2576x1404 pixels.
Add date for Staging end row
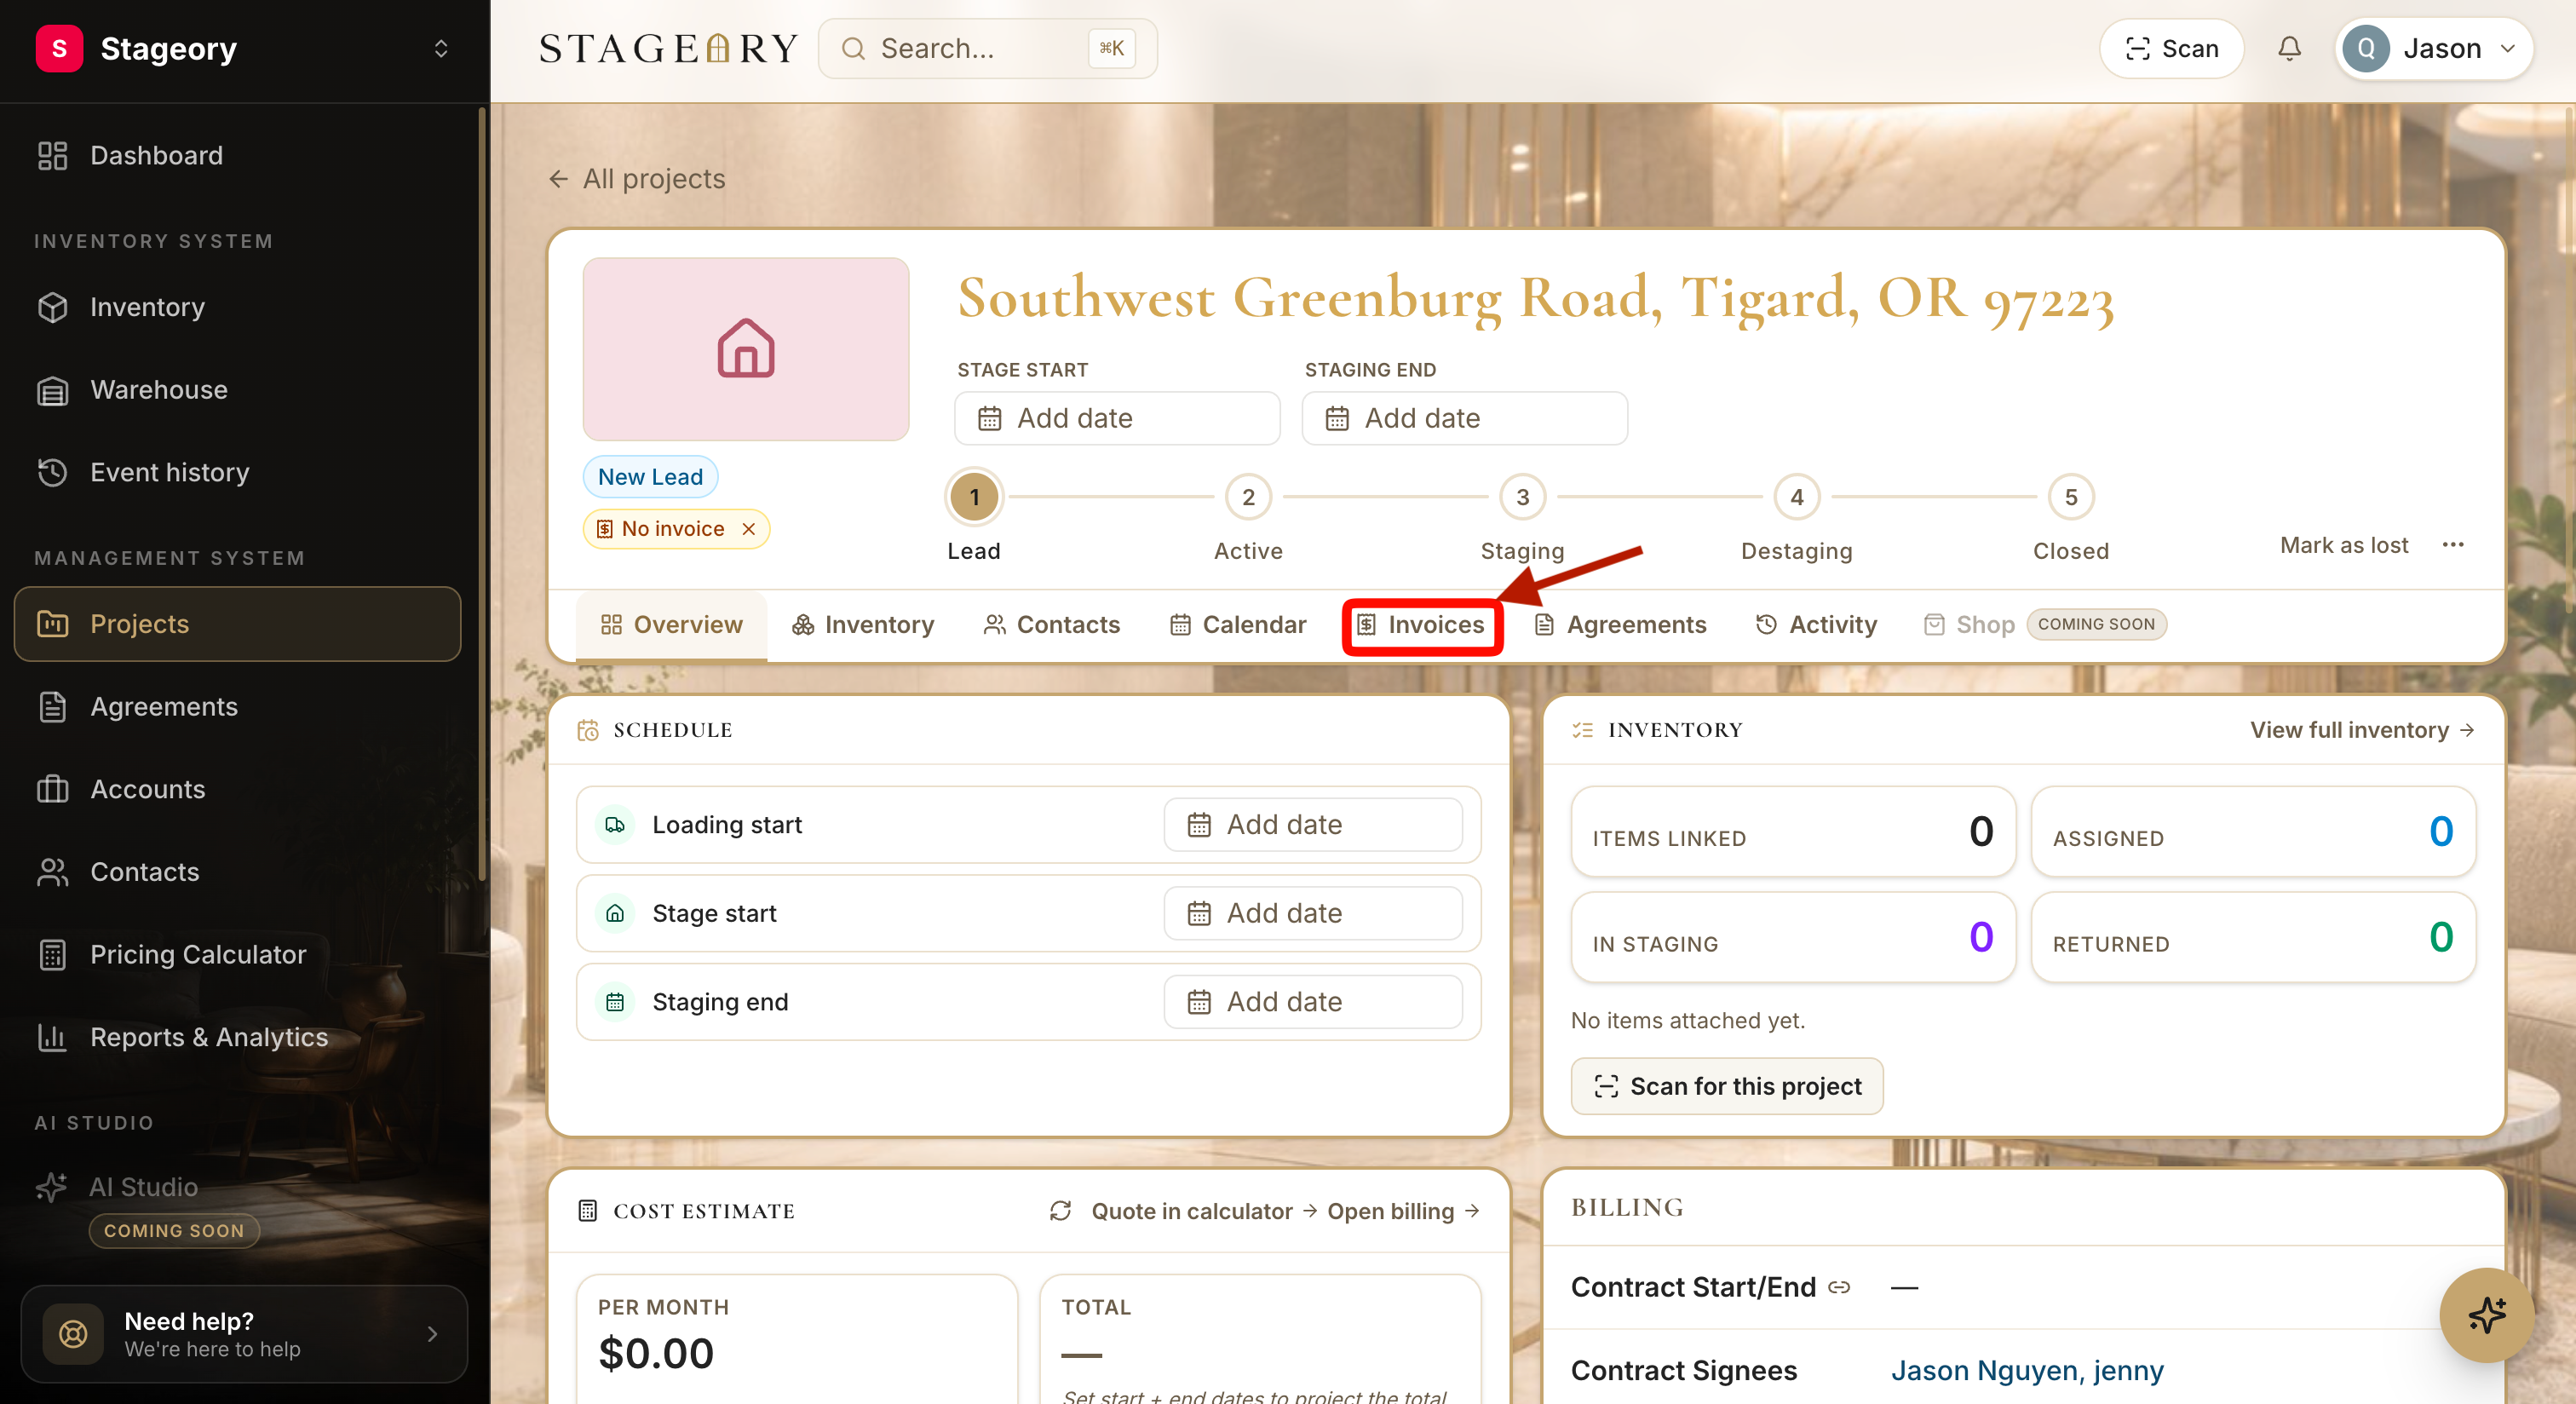[x=1312, y=1002]
